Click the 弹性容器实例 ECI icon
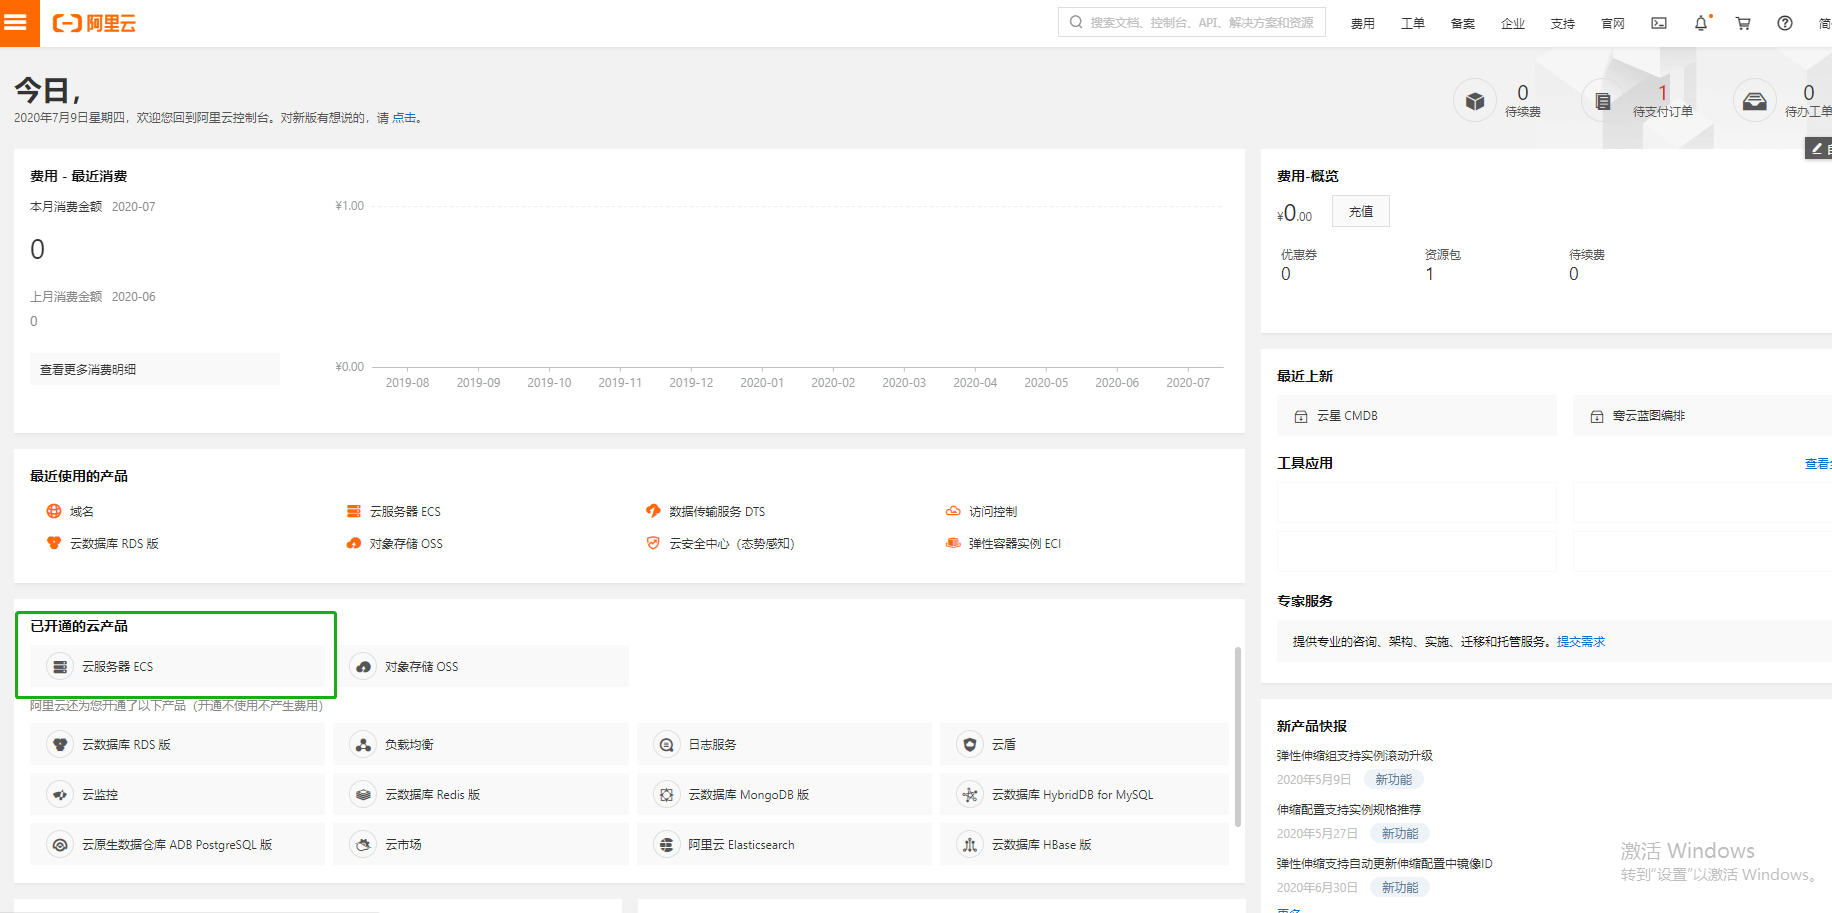 pos(953,543)
